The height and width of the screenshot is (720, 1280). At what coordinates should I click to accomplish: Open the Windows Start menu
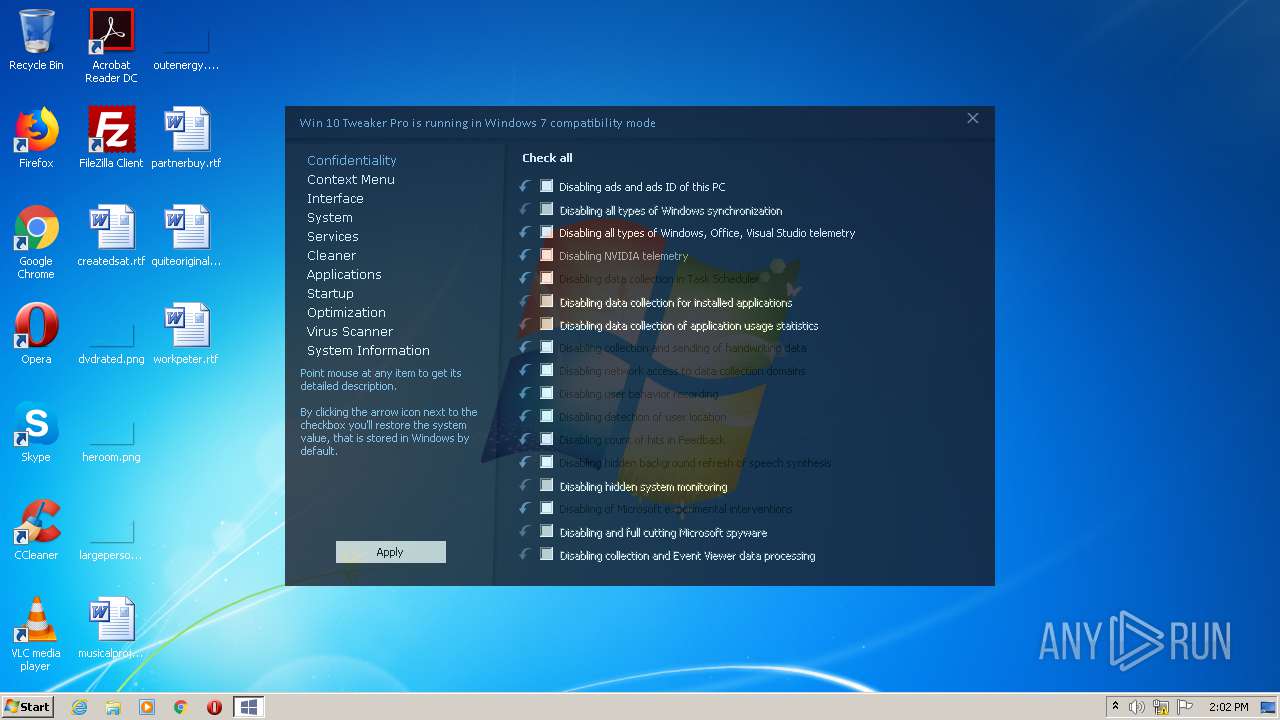(28, 707)
